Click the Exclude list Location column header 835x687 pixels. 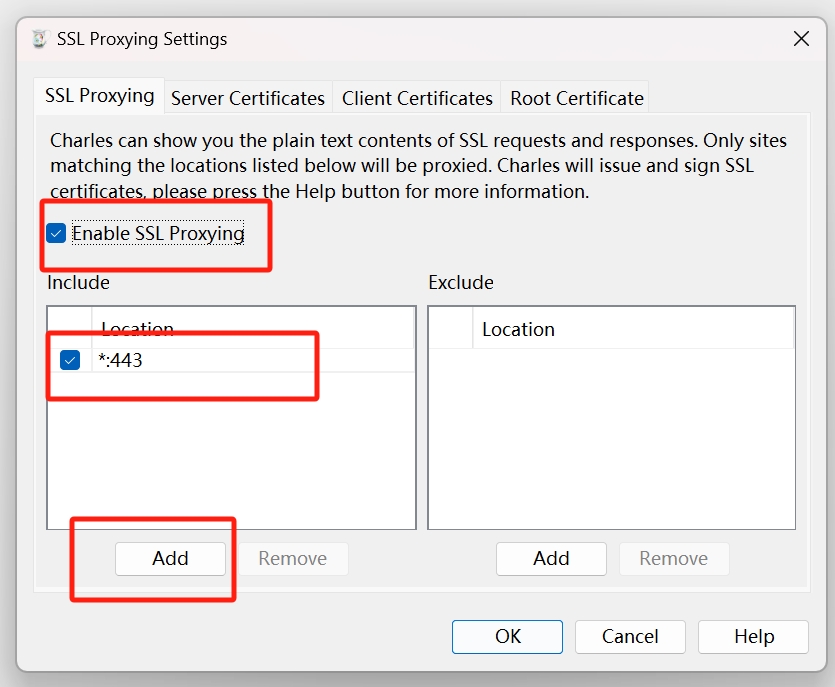point(633,329)
